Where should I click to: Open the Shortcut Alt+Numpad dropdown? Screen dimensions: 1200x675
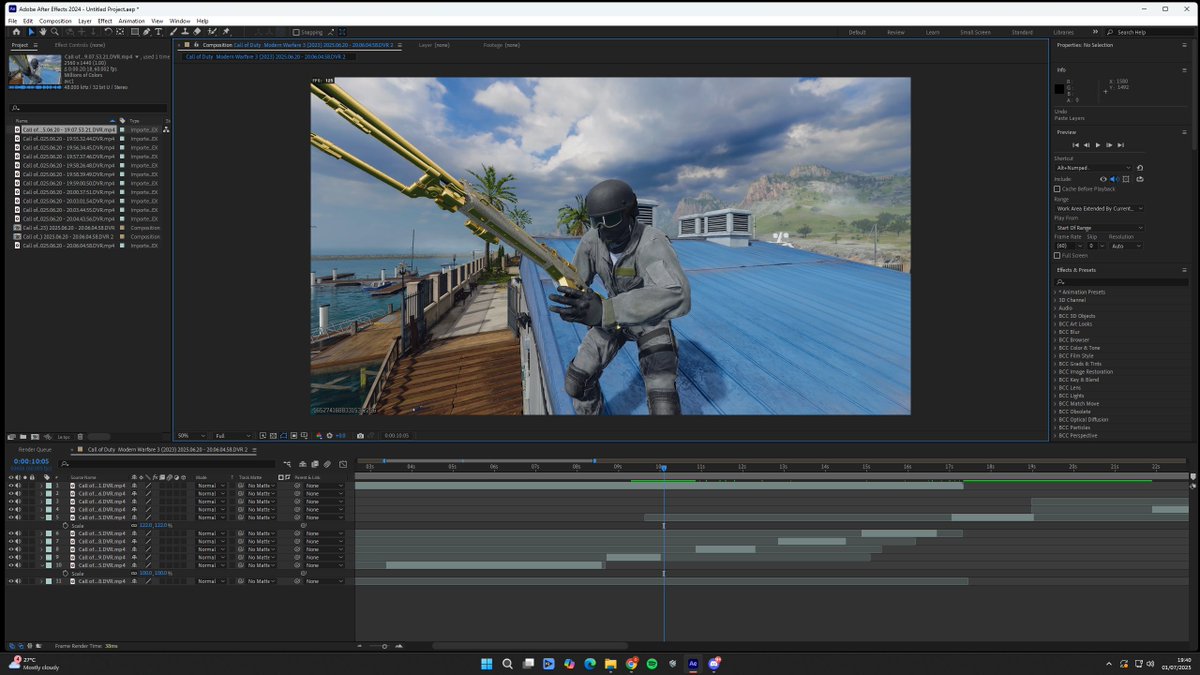pos(1093,168)
